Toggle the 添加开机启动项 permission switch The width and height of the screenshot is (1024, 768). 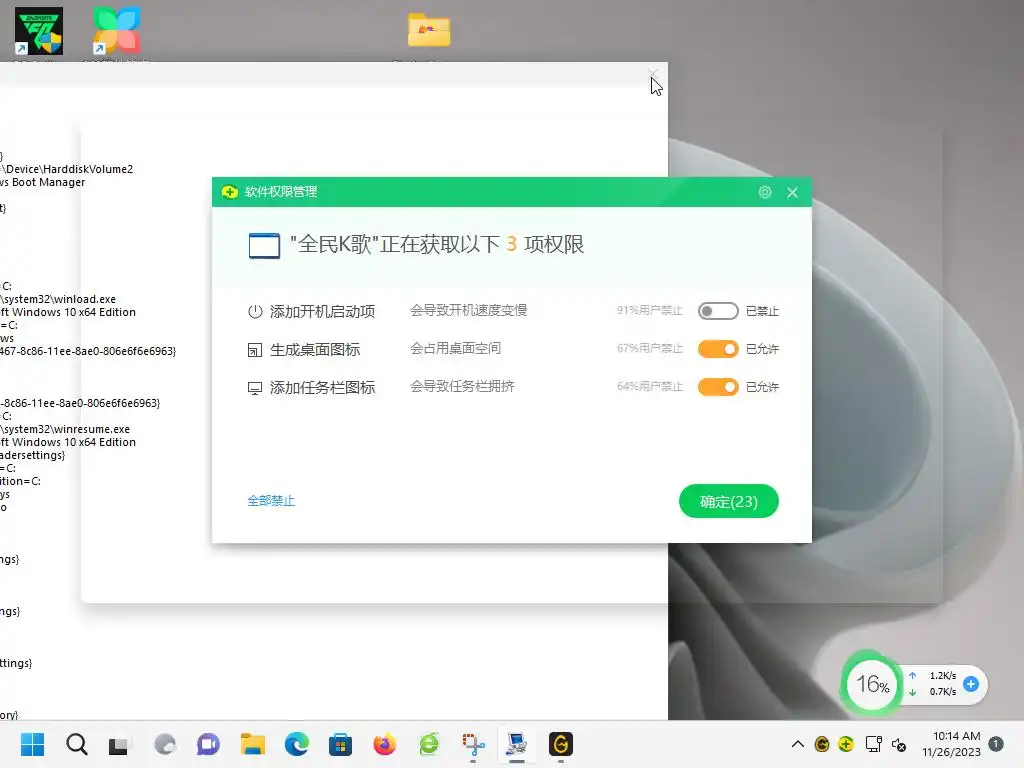[718, 311]
